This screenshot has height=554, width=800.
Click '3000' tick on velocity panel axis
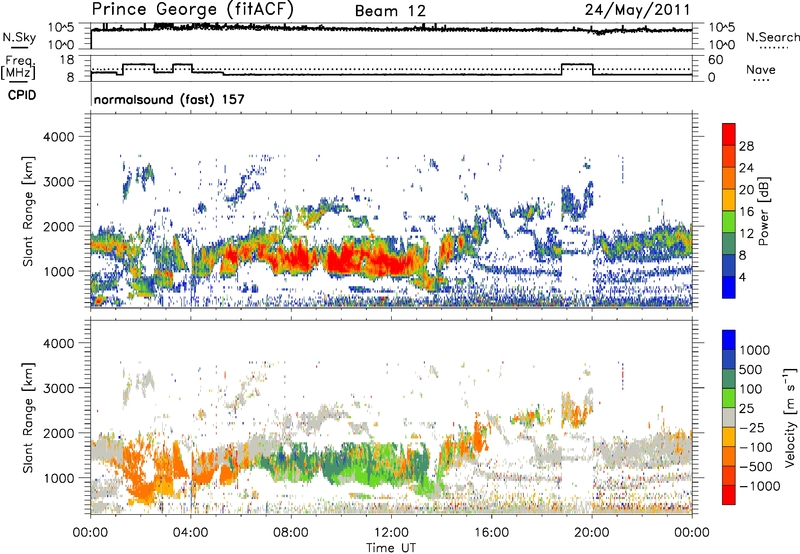click(x=58, y=388)
